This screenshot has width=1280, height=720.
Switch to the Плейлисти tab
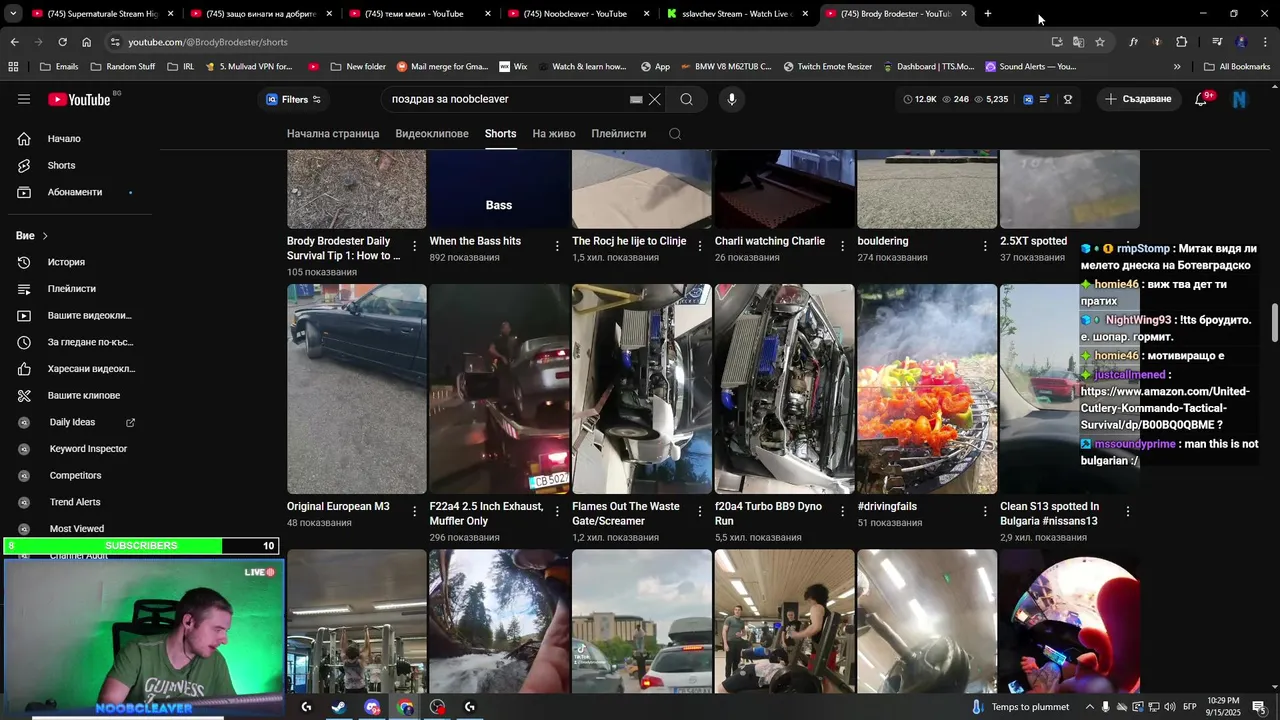click(x=619, y=134)
